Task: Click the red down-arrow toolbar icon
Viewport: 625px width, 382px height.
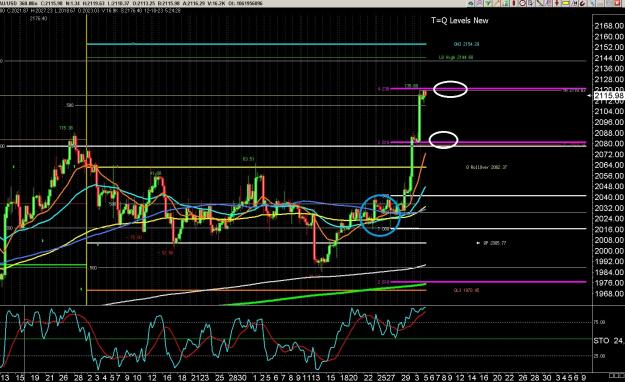Action: click(x=556, y=3)
